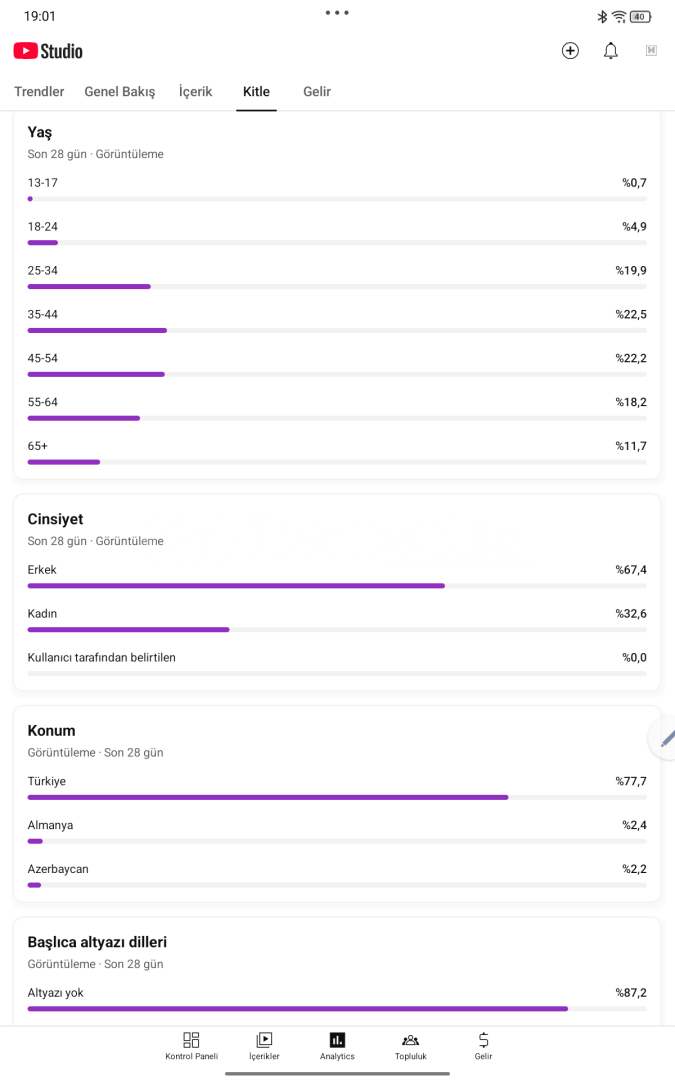Switch to the İçerik tab
The image size is (675, 1080).
[196, 92]
